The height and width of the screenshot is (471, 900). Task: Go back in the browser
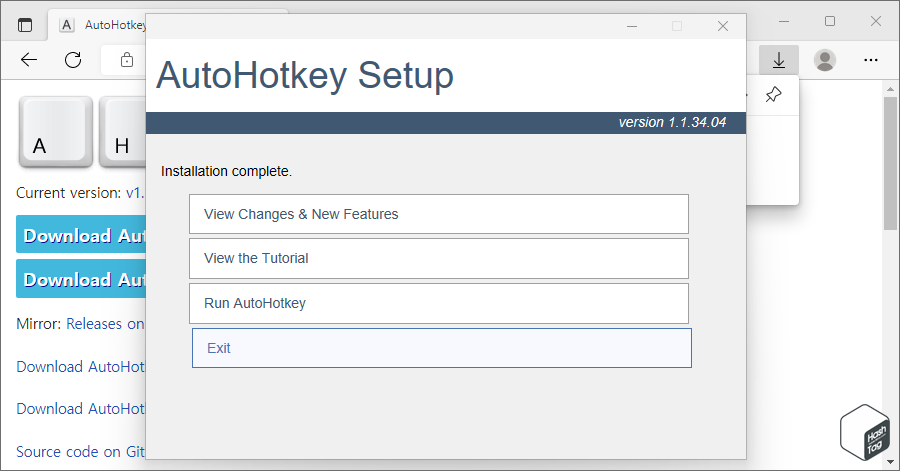[x=29, y=60]
